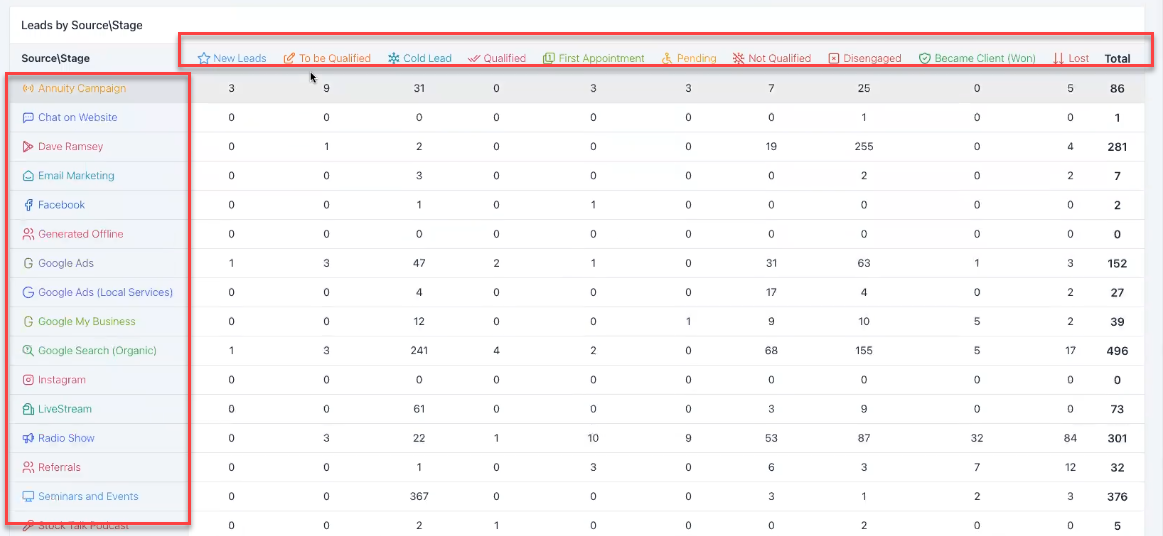Click the To be Qualified header text
Image resolution: width=1163 pixels, height=536 pixels.
tap(335, 58)
